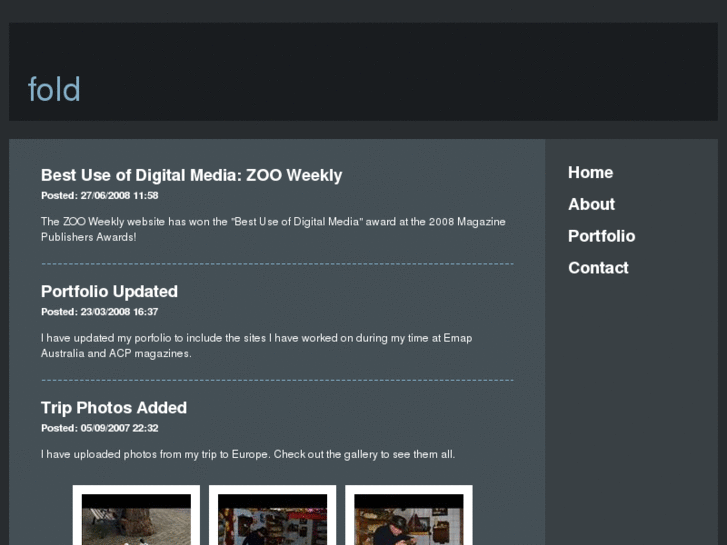Image resolution: width=727 pixels, height=545 pixels.
Task: Go to the About page
Action: coord(591,204)
